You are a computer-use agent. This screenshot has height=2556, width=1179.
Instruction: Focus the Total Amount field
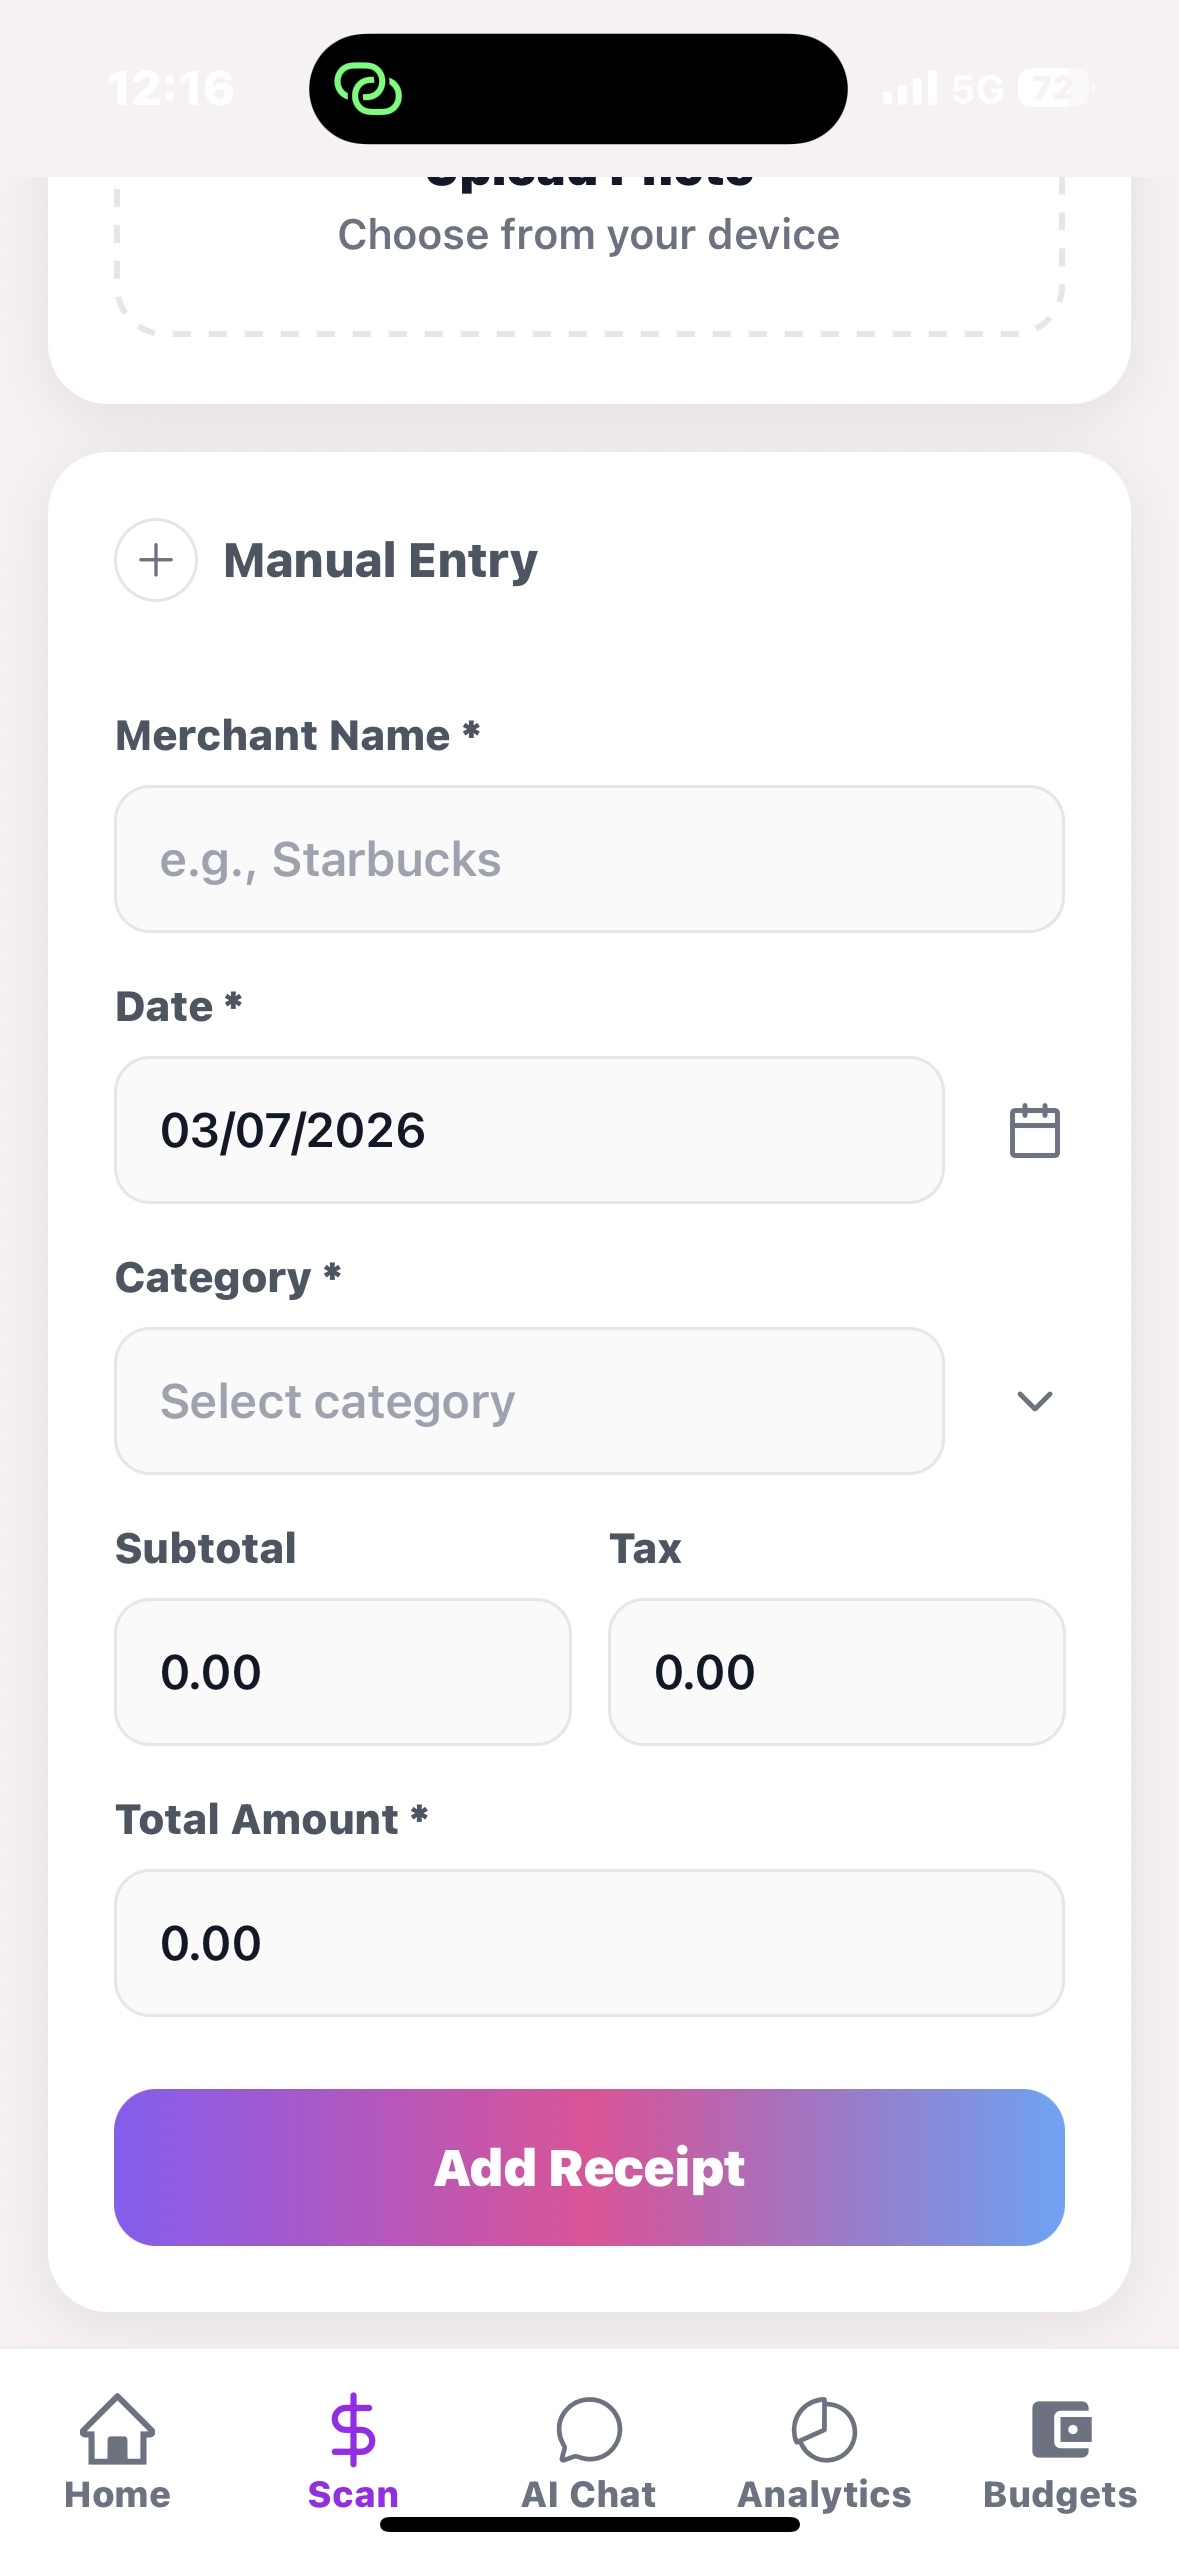tap(589, 1943)
